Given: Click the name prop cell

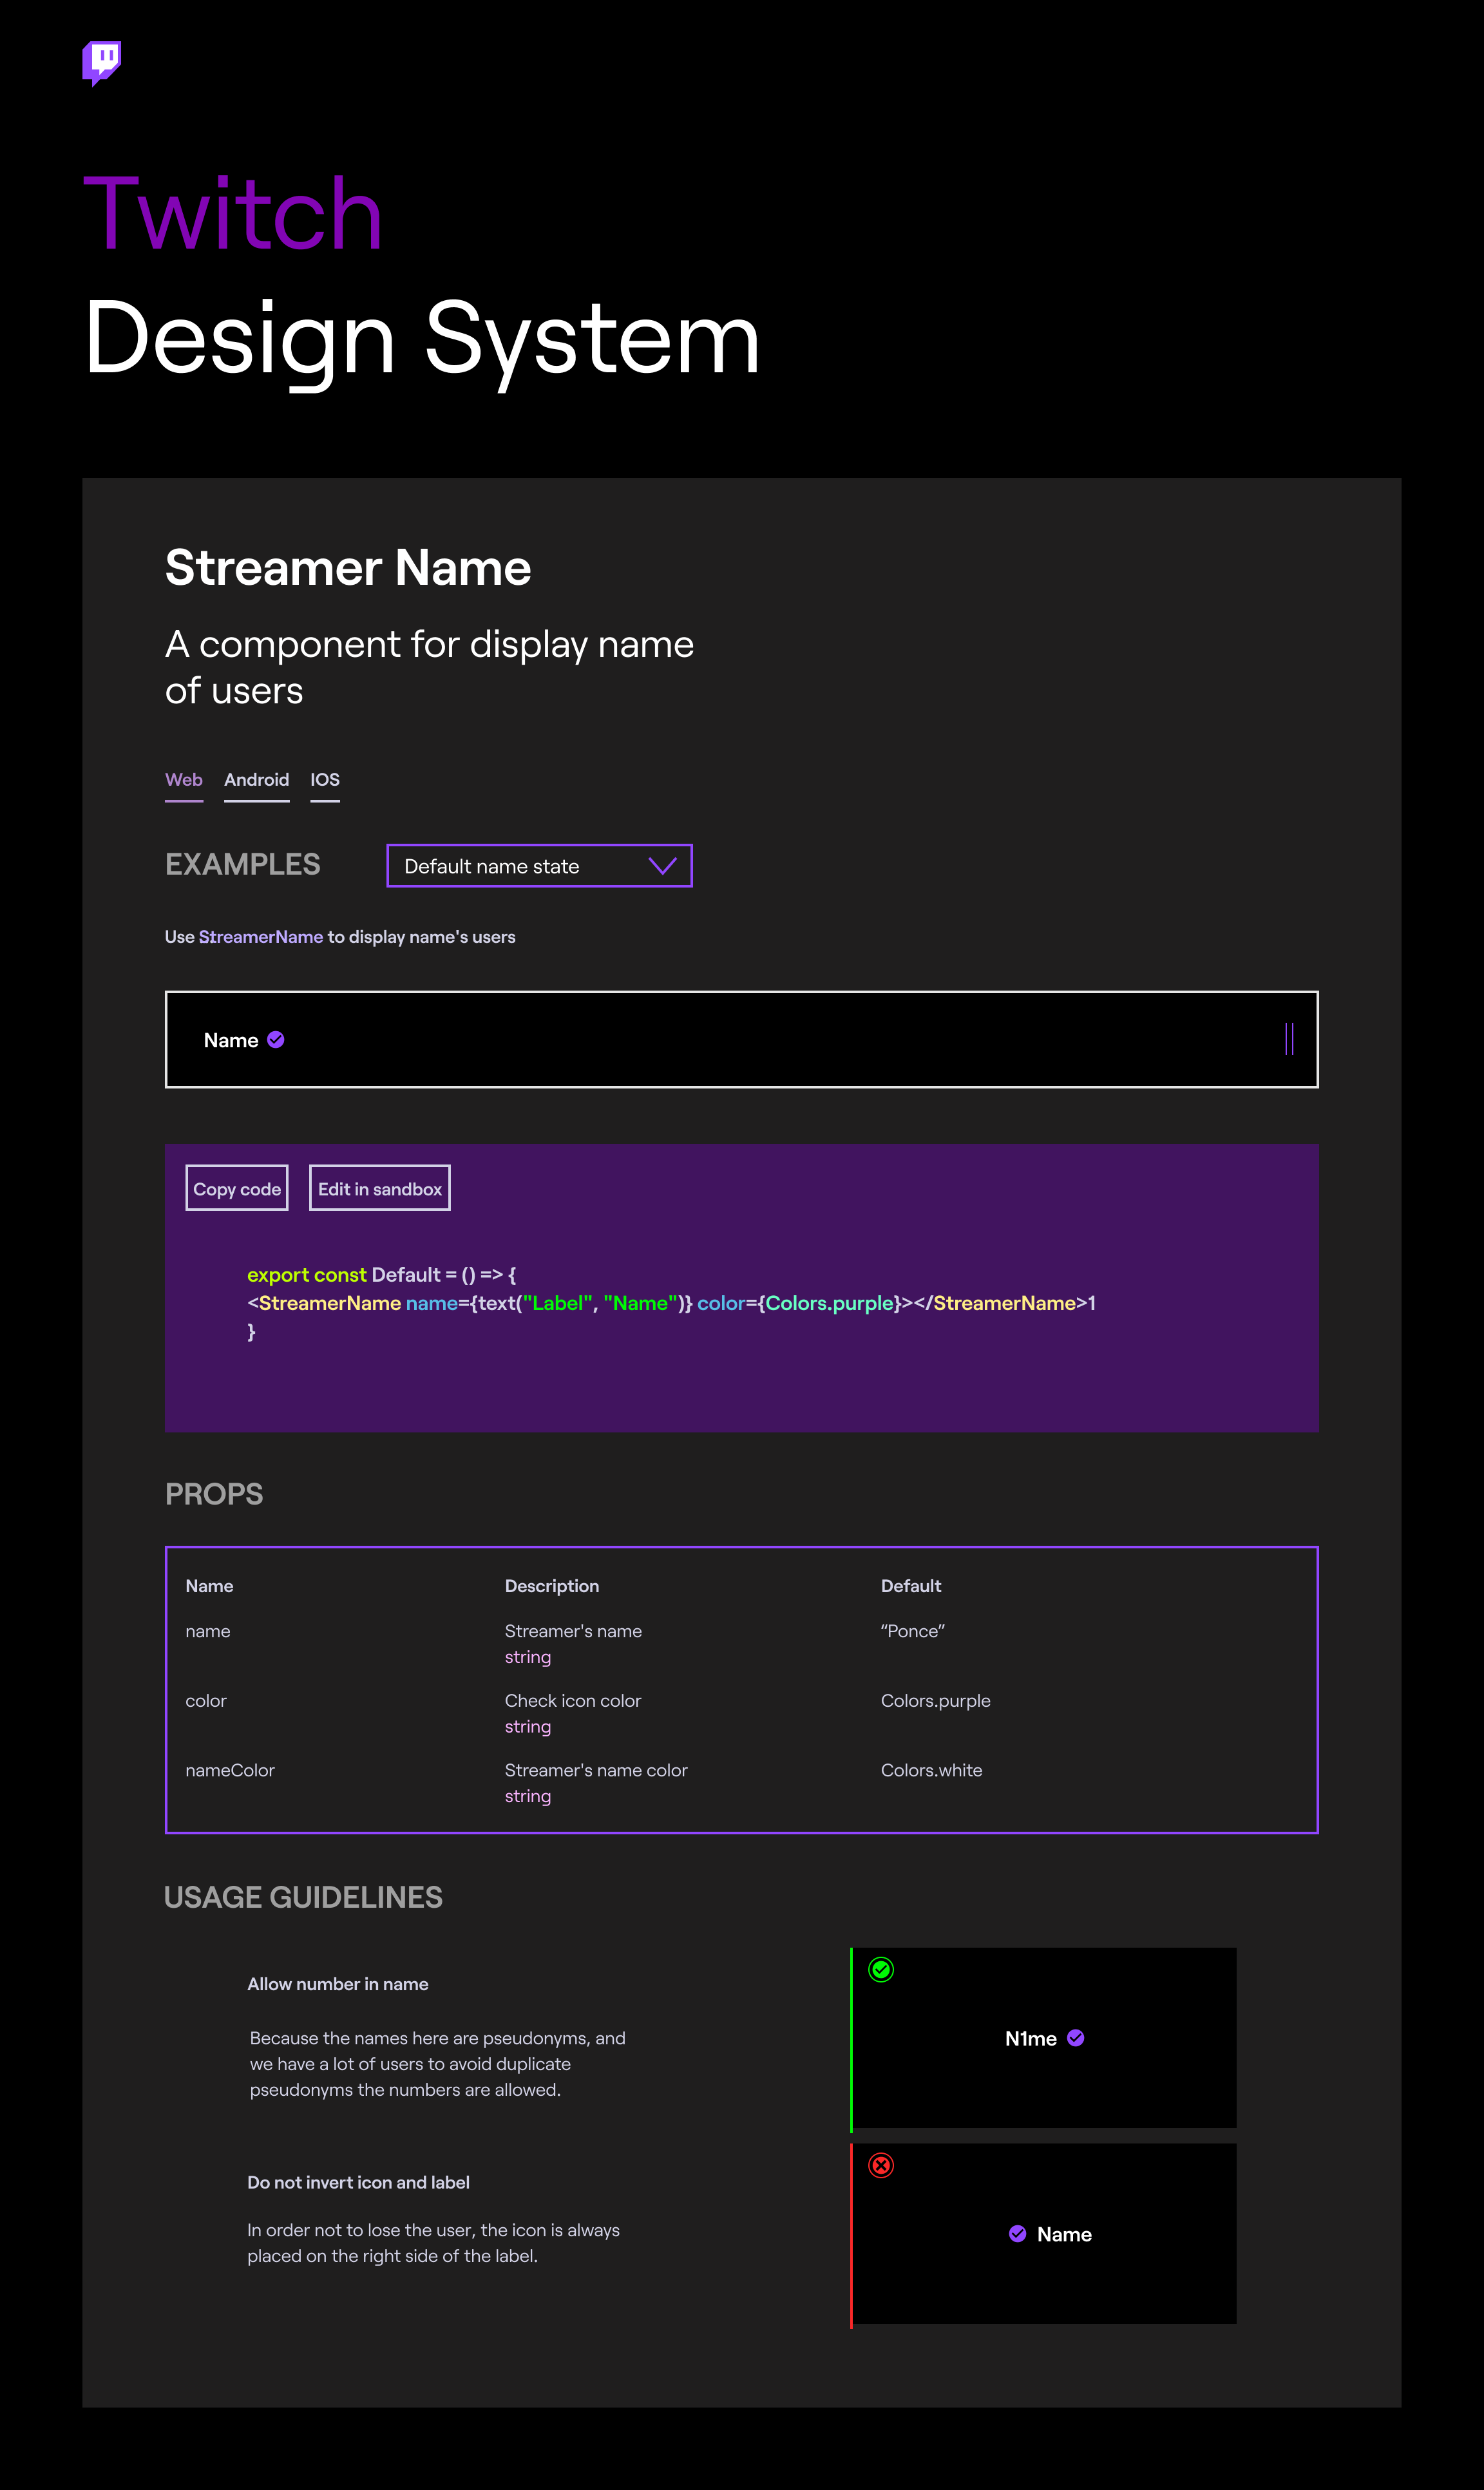Looking at the screenshot, I should click(208, 1632).
